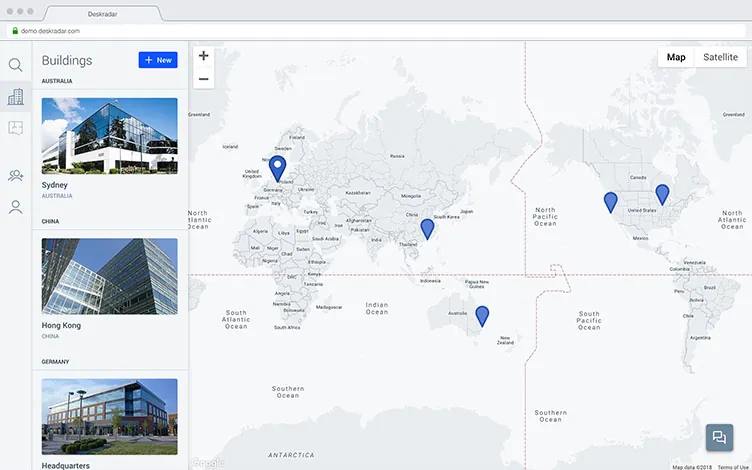Select the US Midwest map pin
The height and width of the screenshot is (470, 752).
tap(662, 195)
